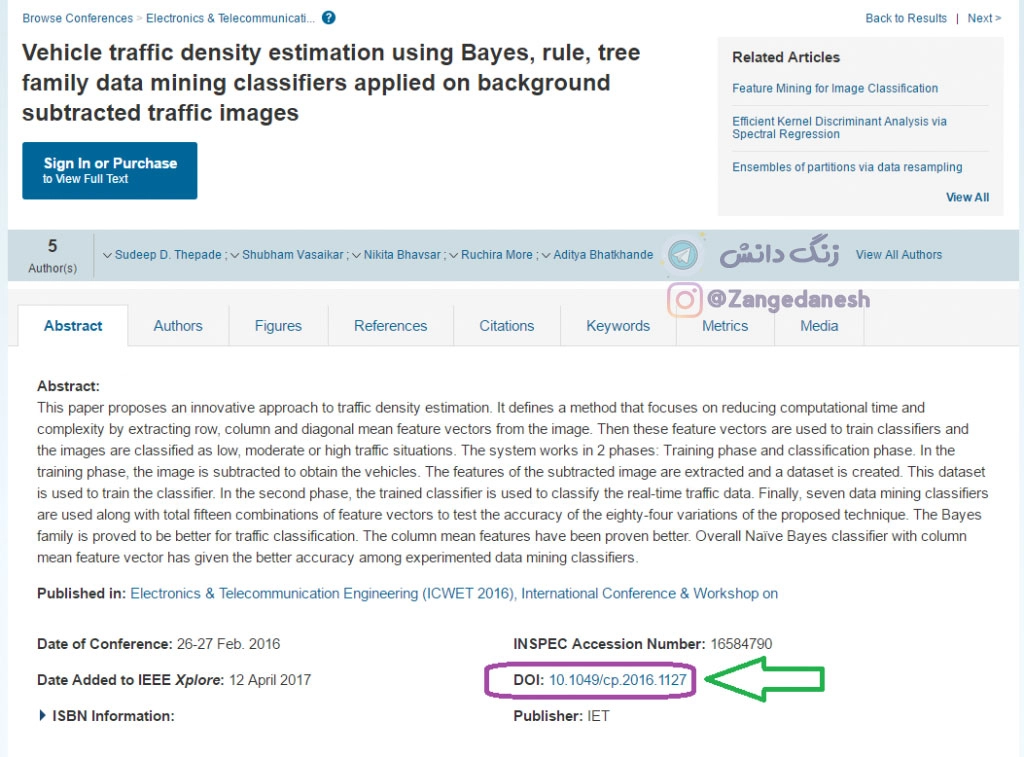Click the help question mark icon

[329, 18]
